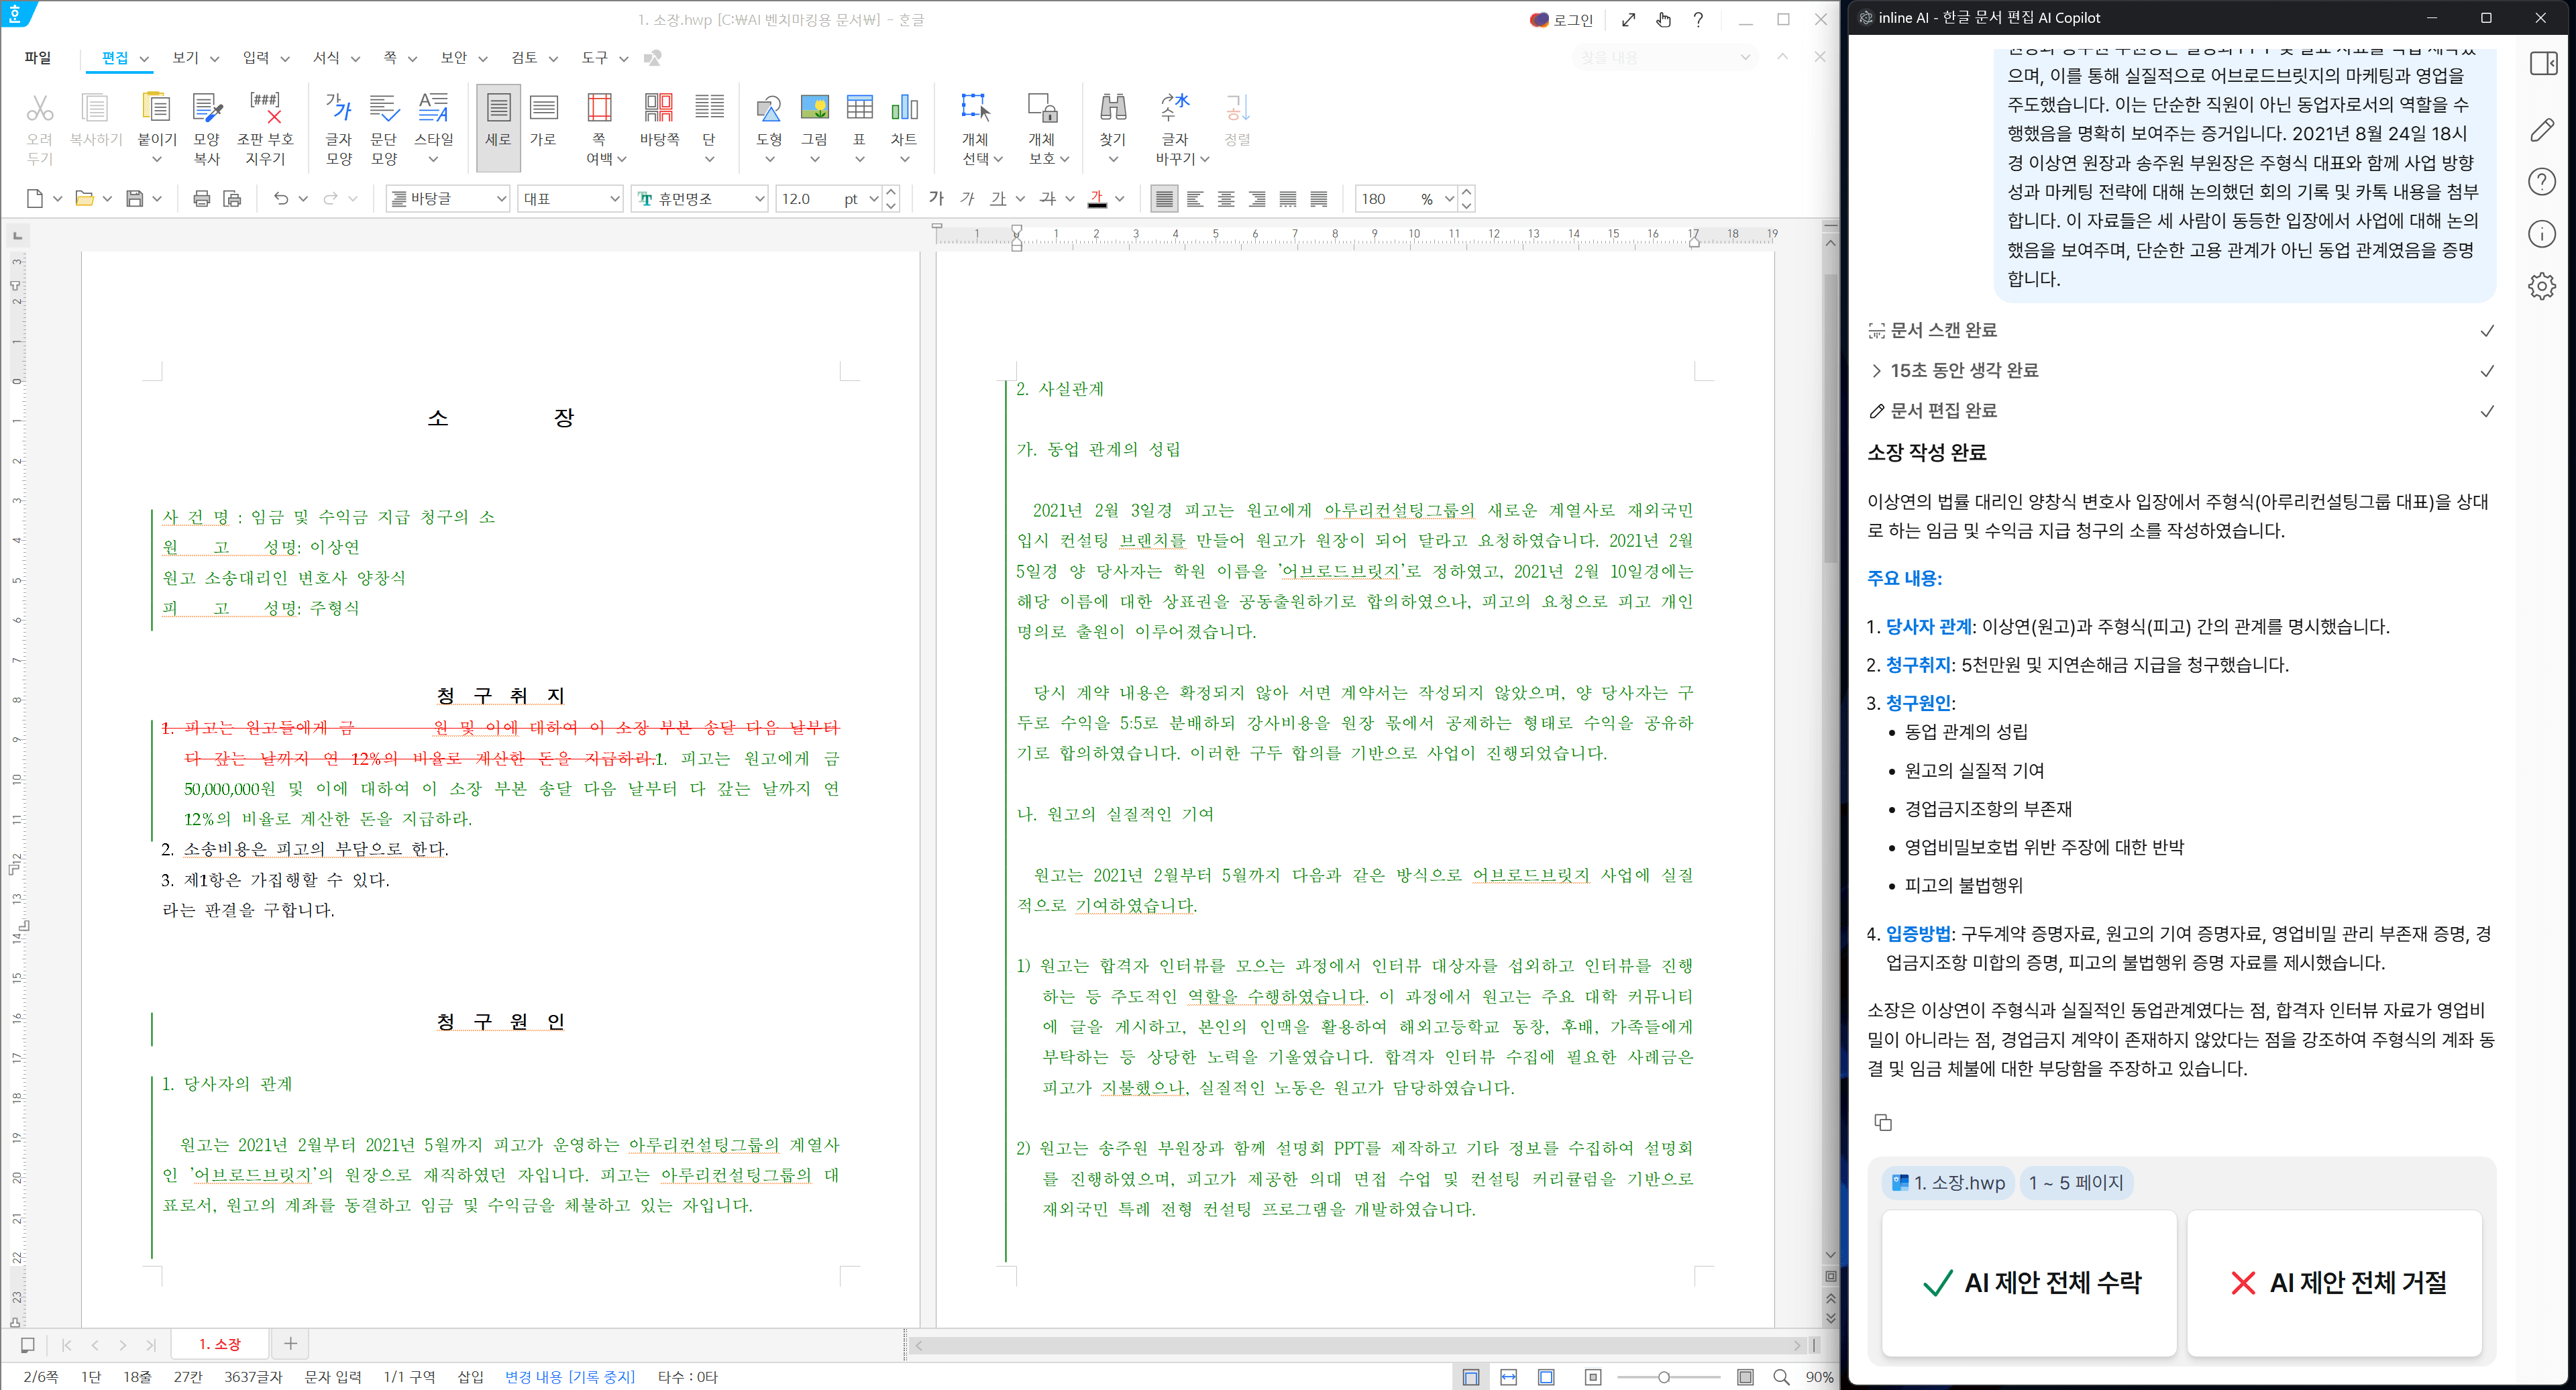
Task: Reject all AI suggestions (AI 제안 전체 거절)
Action: tap(2334, 1283)
